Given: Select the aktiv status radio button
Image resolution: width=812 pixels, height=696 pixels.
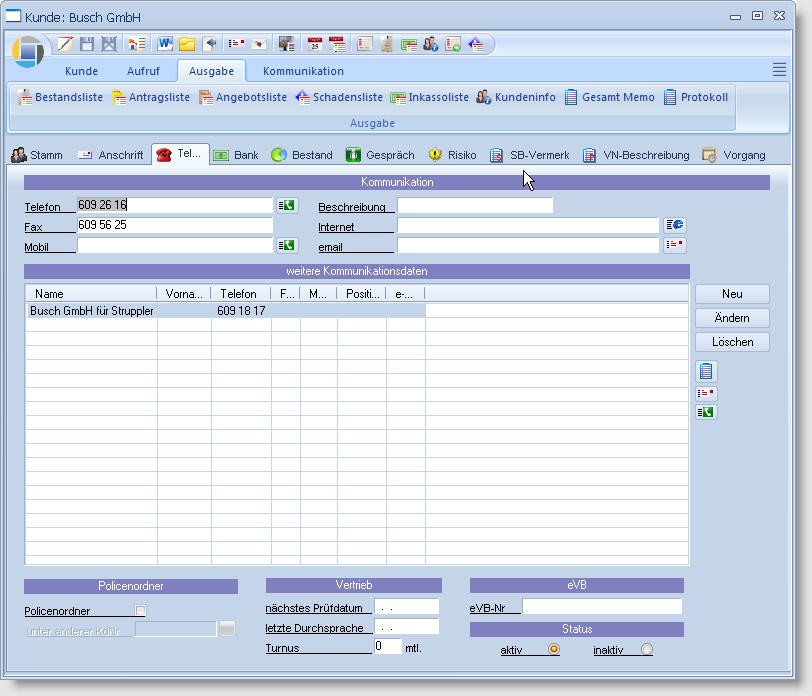Looking at the screenshot, I should 554,649.
